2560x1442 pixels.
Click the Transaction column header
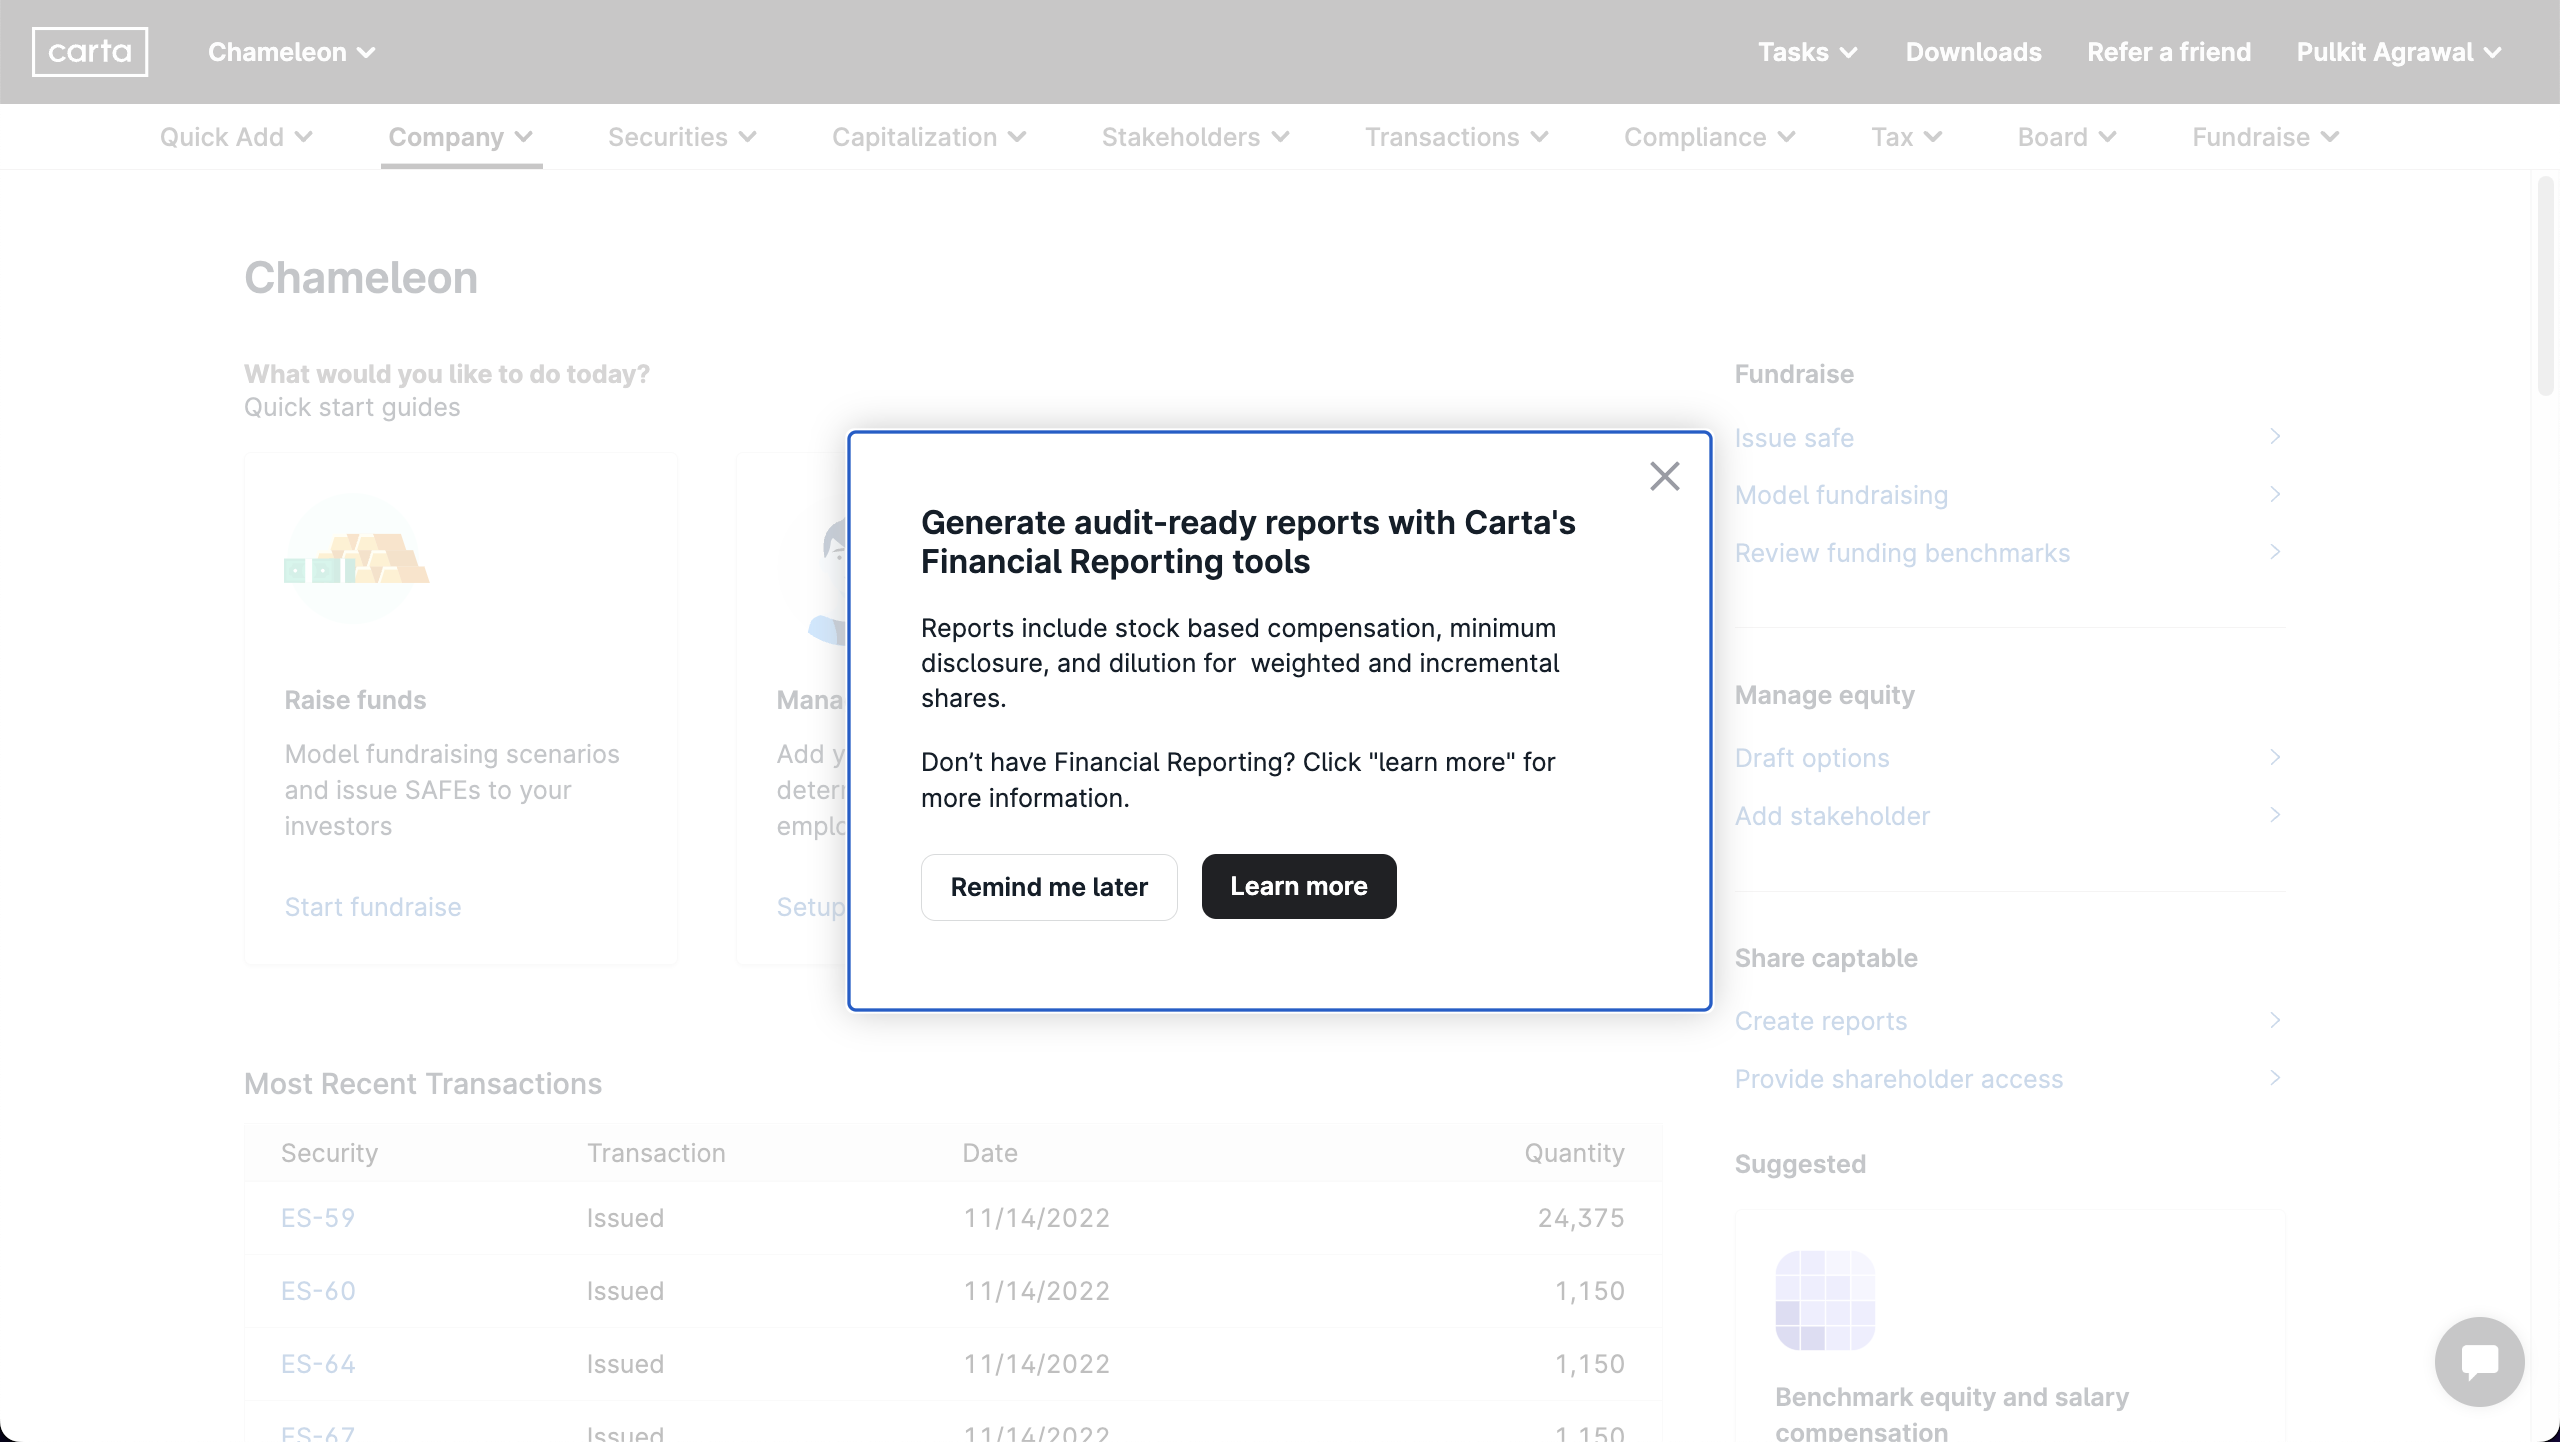point(656,1153)
